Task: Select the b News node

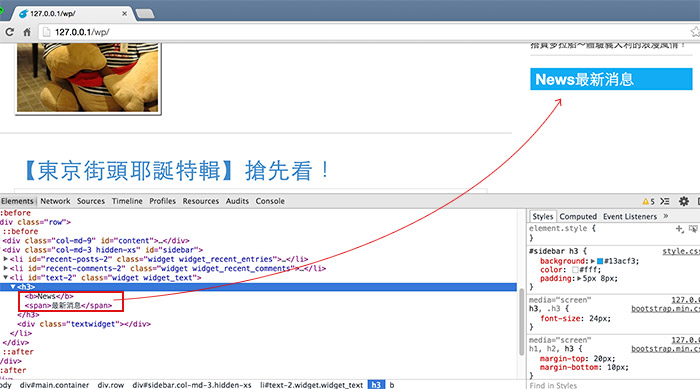Action: tap(49, 296)
